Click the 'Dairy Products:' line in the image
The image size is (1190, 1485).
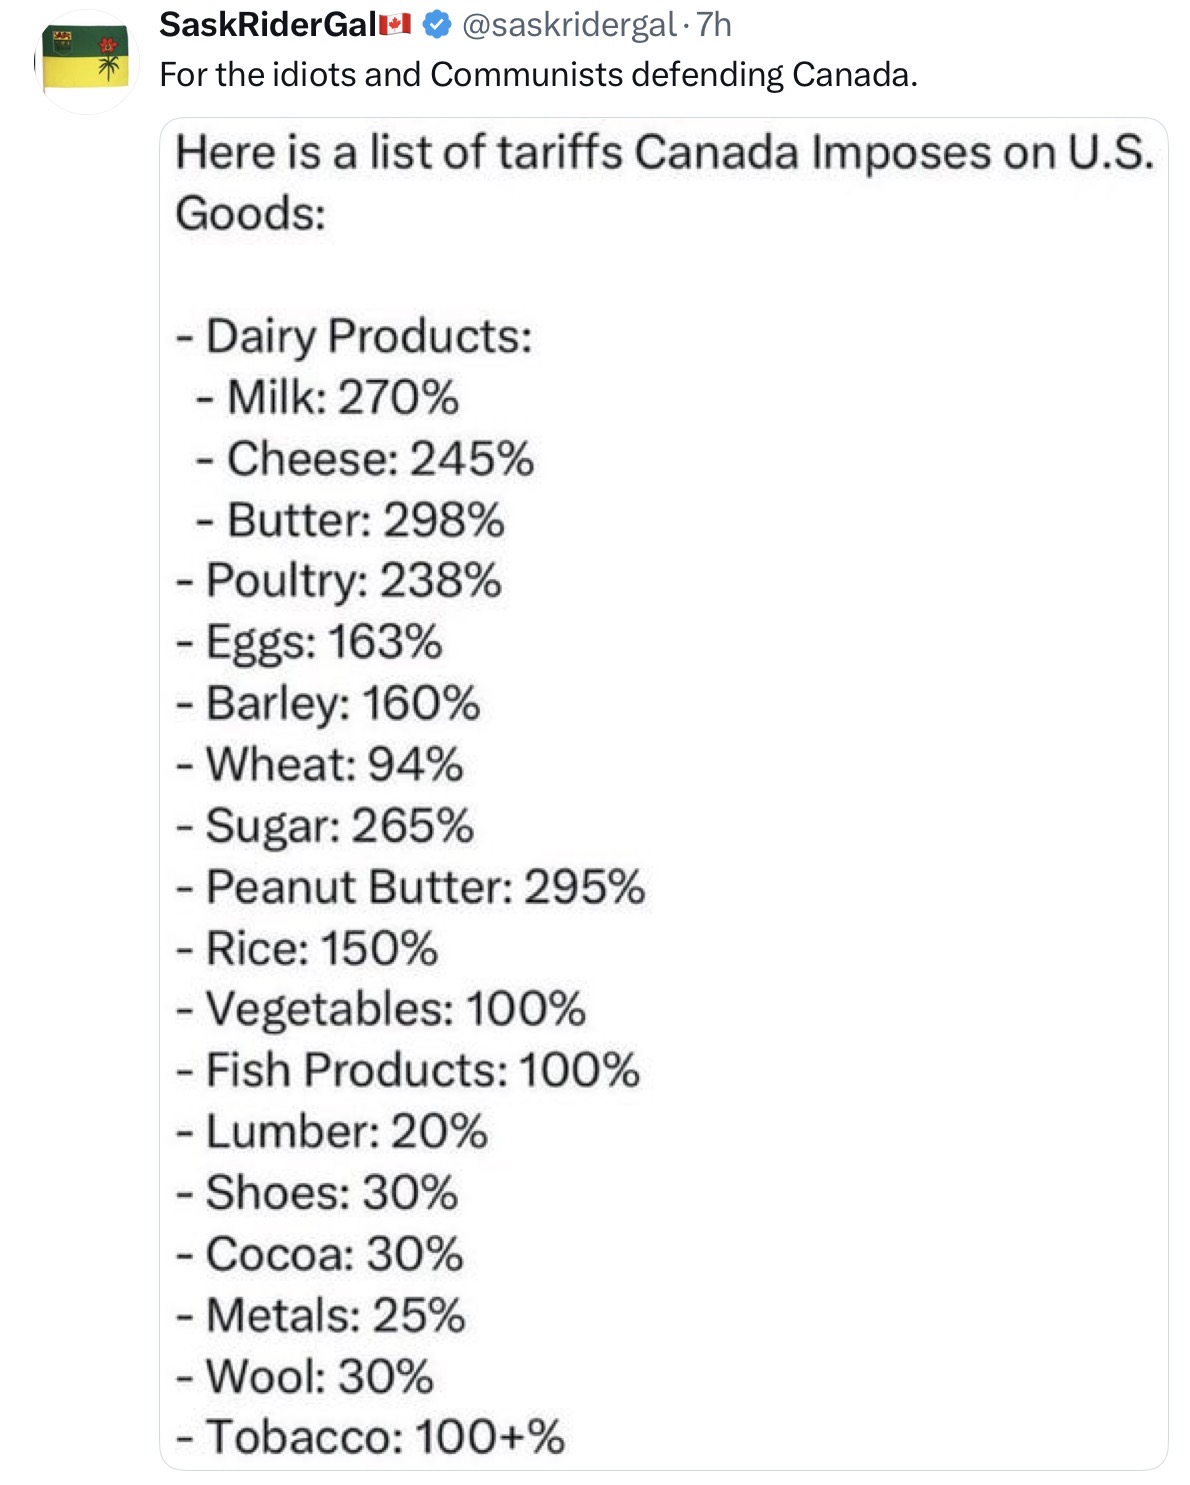354,337
